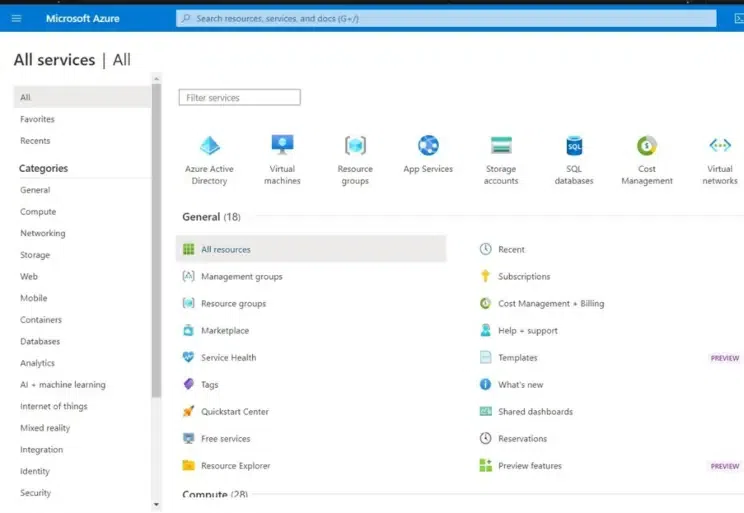The image size is (744, 513).
Task: Open Management groups link
Action: (x=242, y=276)
